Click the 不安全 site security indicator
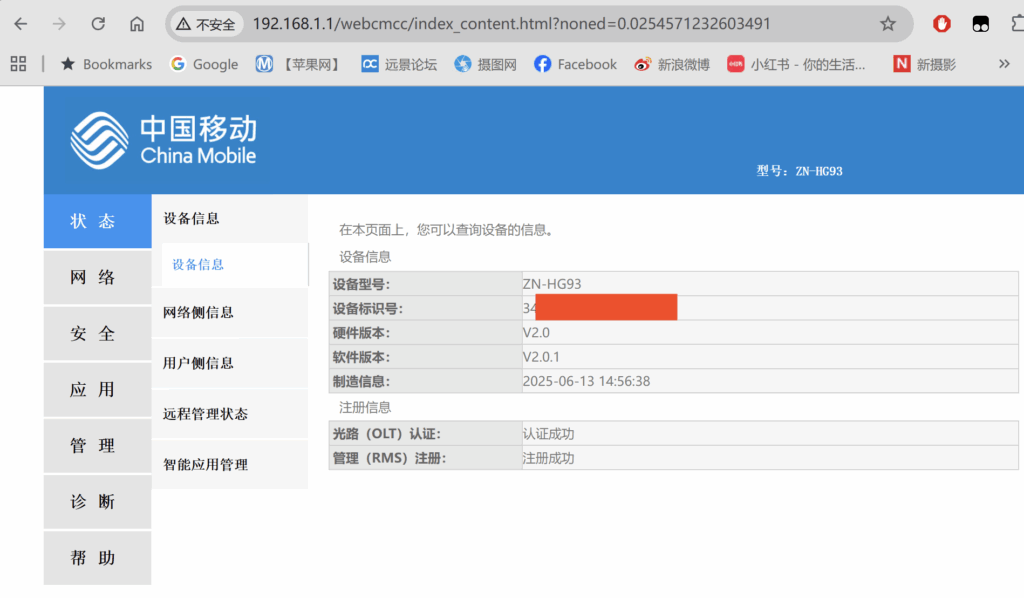The width and height of the screenshot is (1024, 598). (207, 24)
